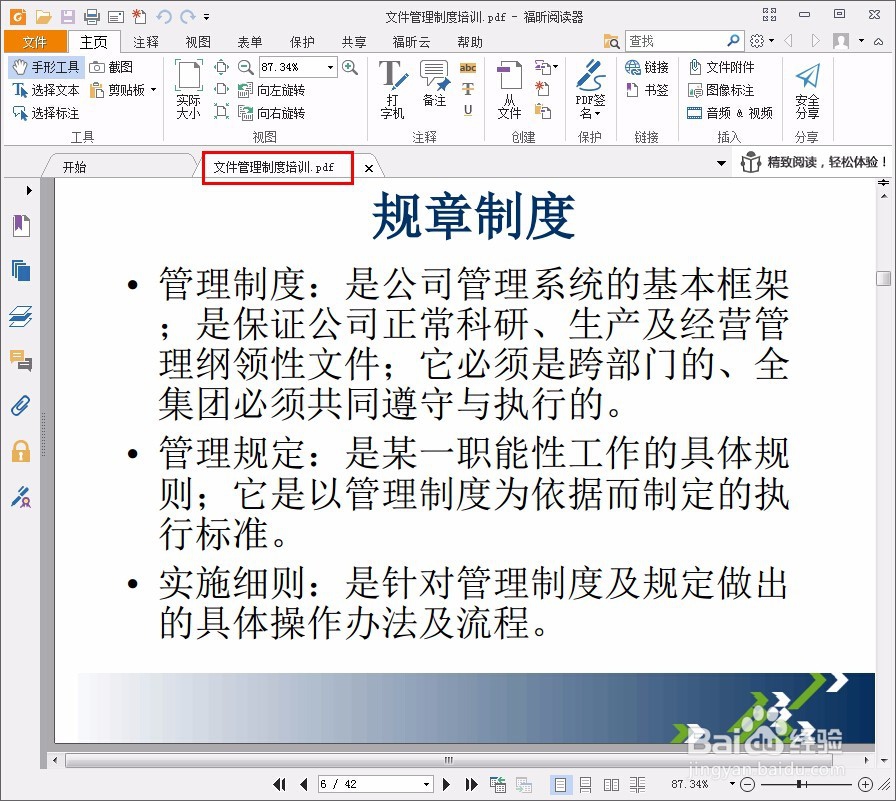
Task: Select the Highlight abc tool
Action: point(468,68)
